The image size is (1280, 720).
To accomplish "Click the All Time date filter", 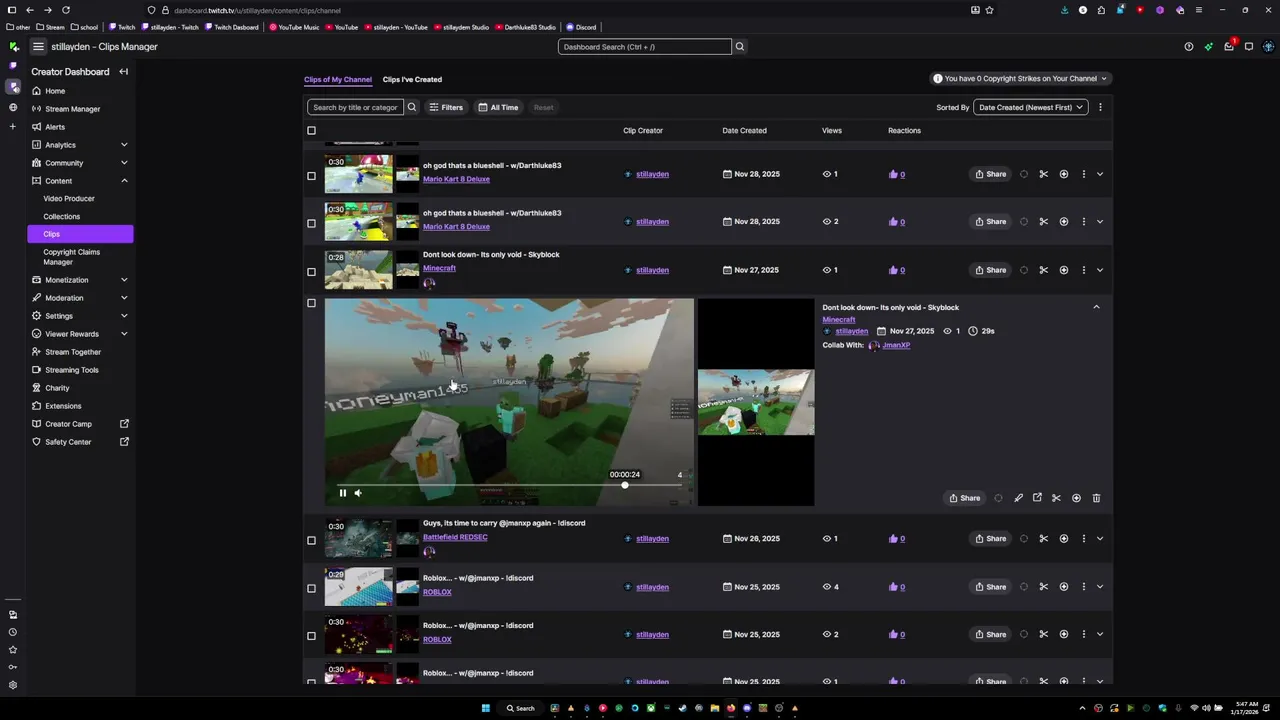I will (x=498, y=107).
